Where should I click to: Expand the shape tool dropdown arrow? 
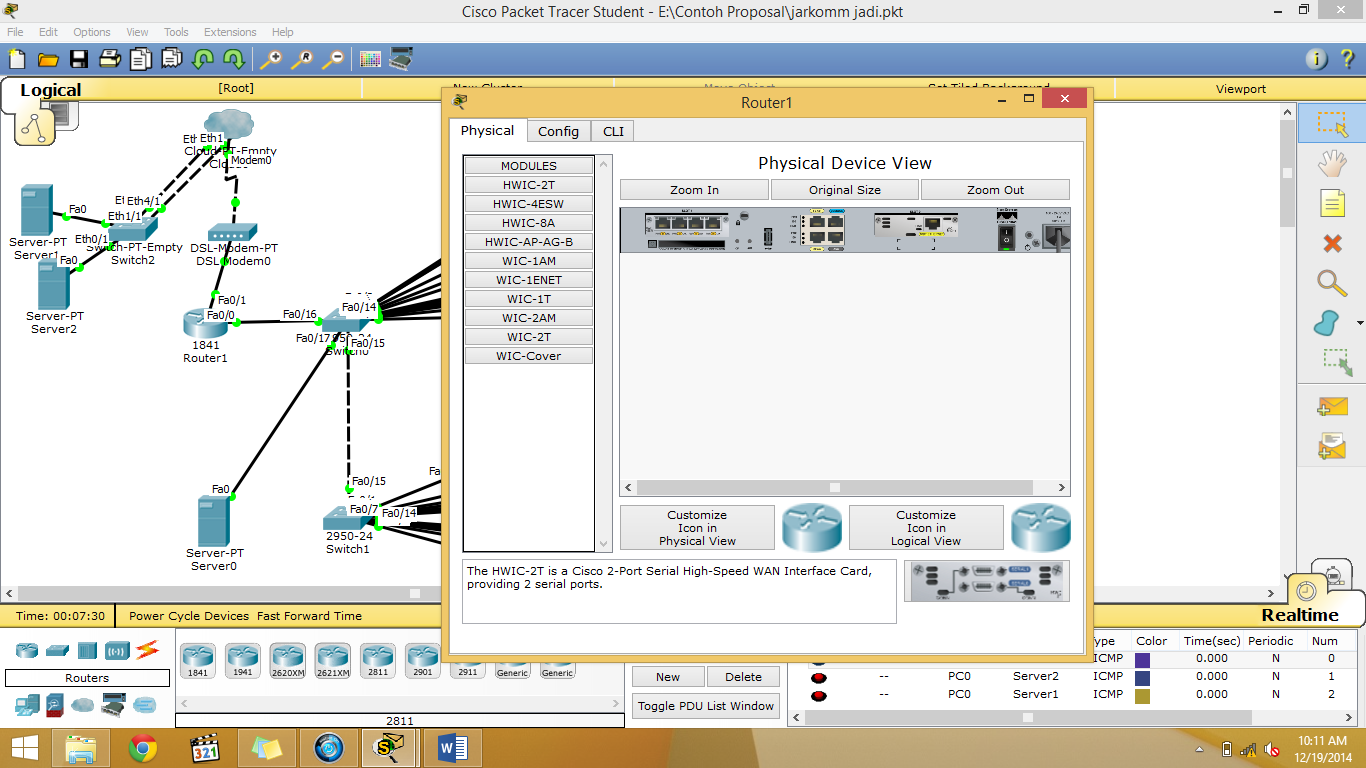pos(1359,323)
